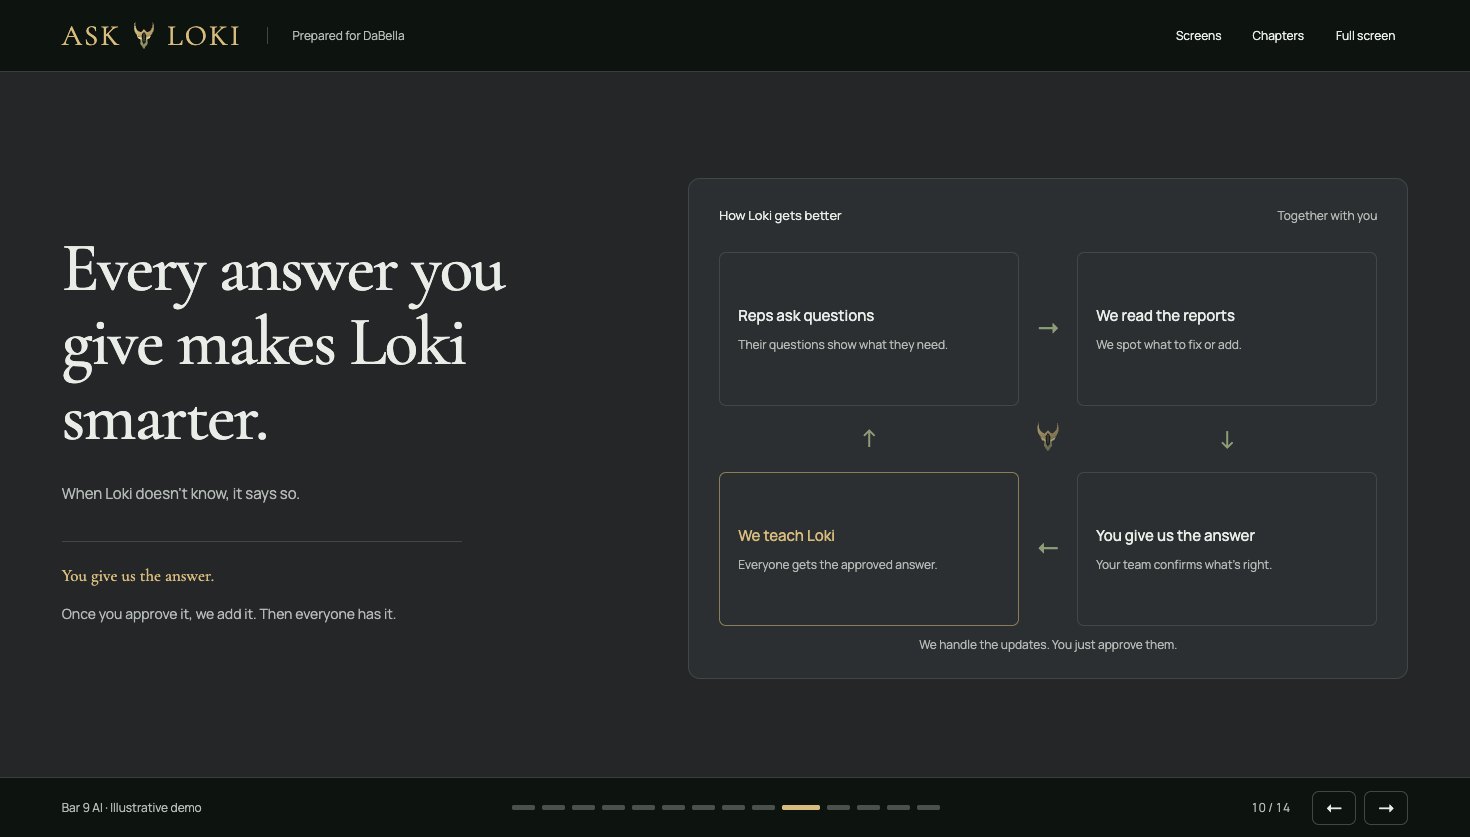Screen dimensions: 1470x837
Task: Select the highlighted gold progress segment
Action: tap(801, 807)
